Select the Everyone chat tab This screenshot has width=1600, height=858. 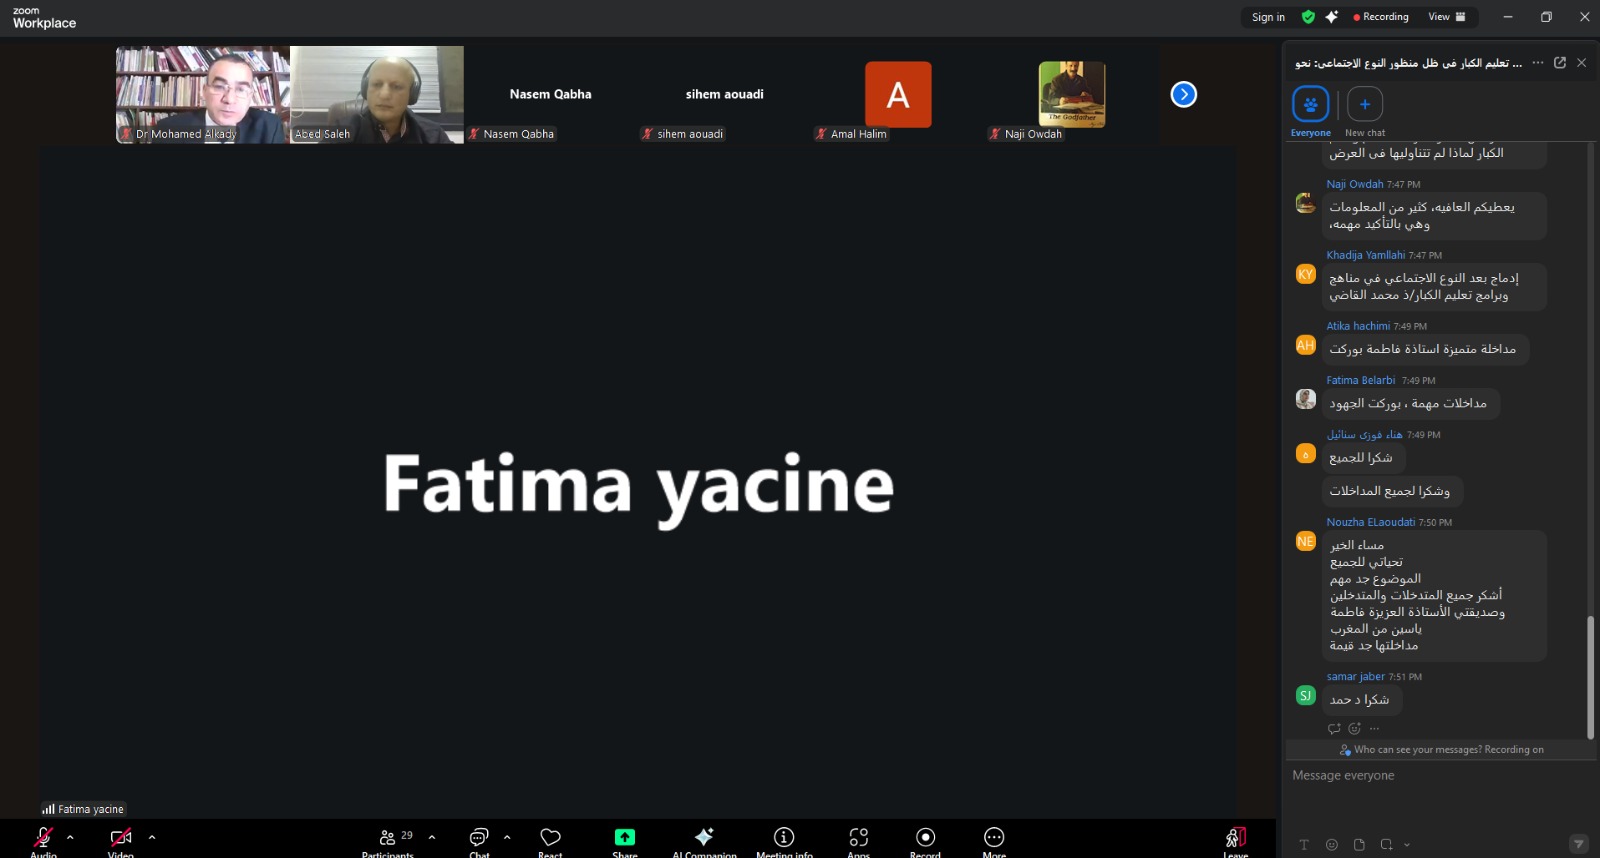pos(1310,105)
